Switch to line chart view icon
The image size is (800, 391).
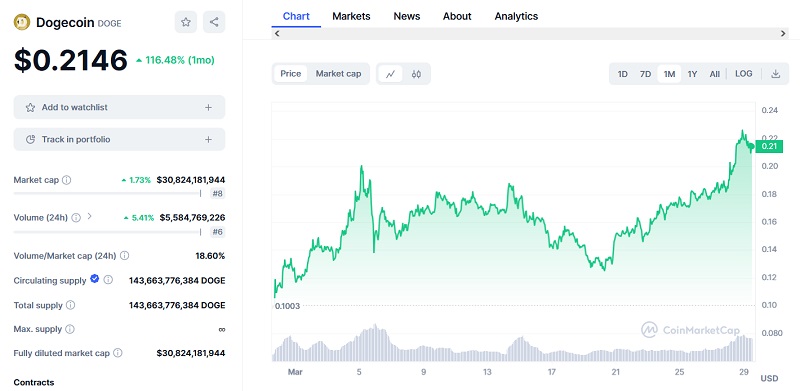391,74
